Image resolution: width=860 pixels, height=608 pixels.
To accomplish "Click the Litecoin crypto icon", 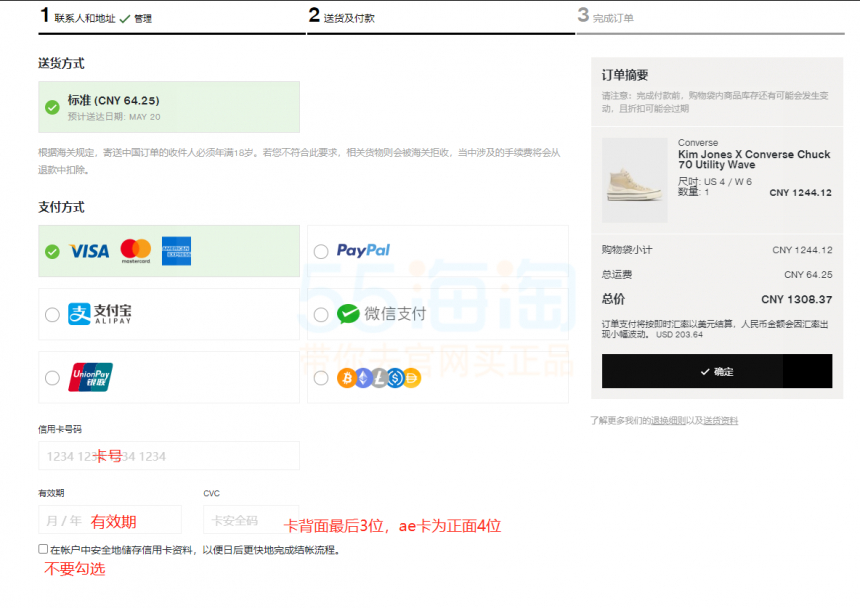I will pos(379,378).
